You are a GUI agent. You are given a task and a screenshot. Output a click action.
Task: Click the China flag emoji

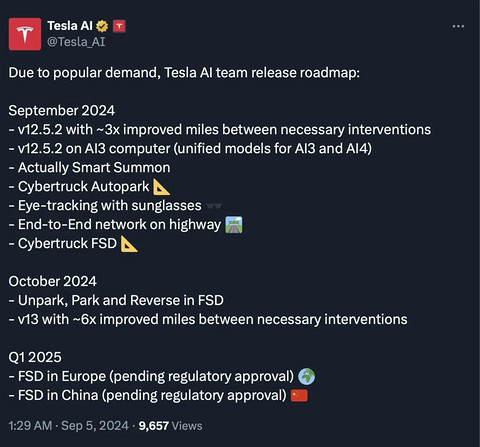pos(299,396)
